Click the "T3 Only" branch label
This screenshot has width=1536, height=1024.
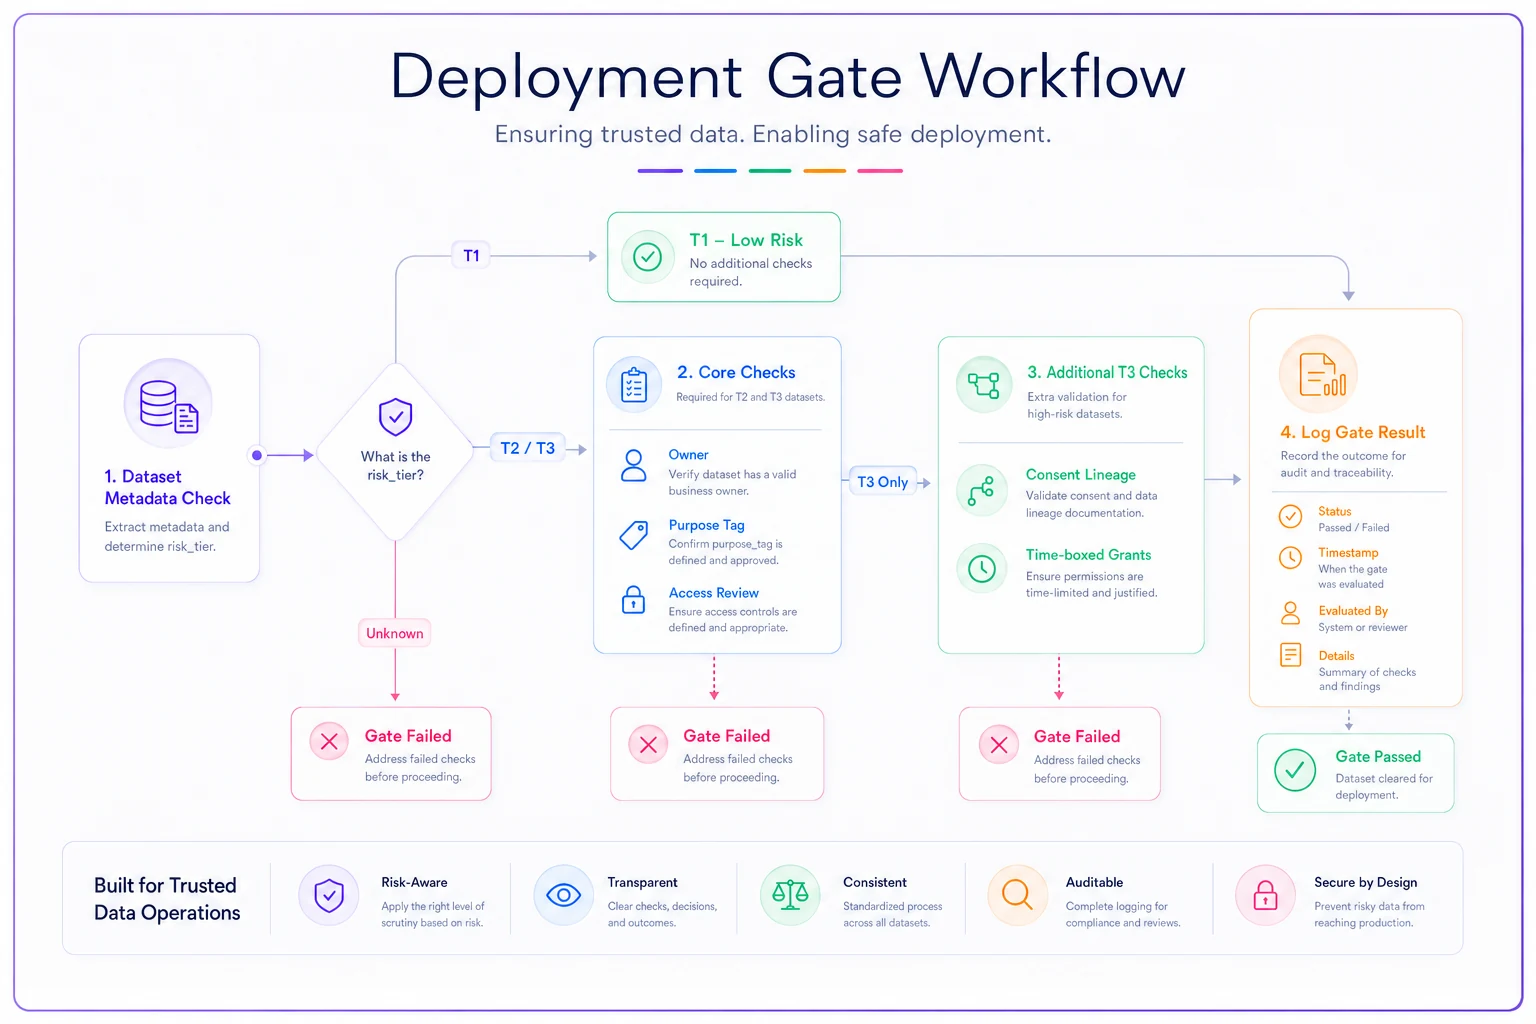tap(882, 482)
